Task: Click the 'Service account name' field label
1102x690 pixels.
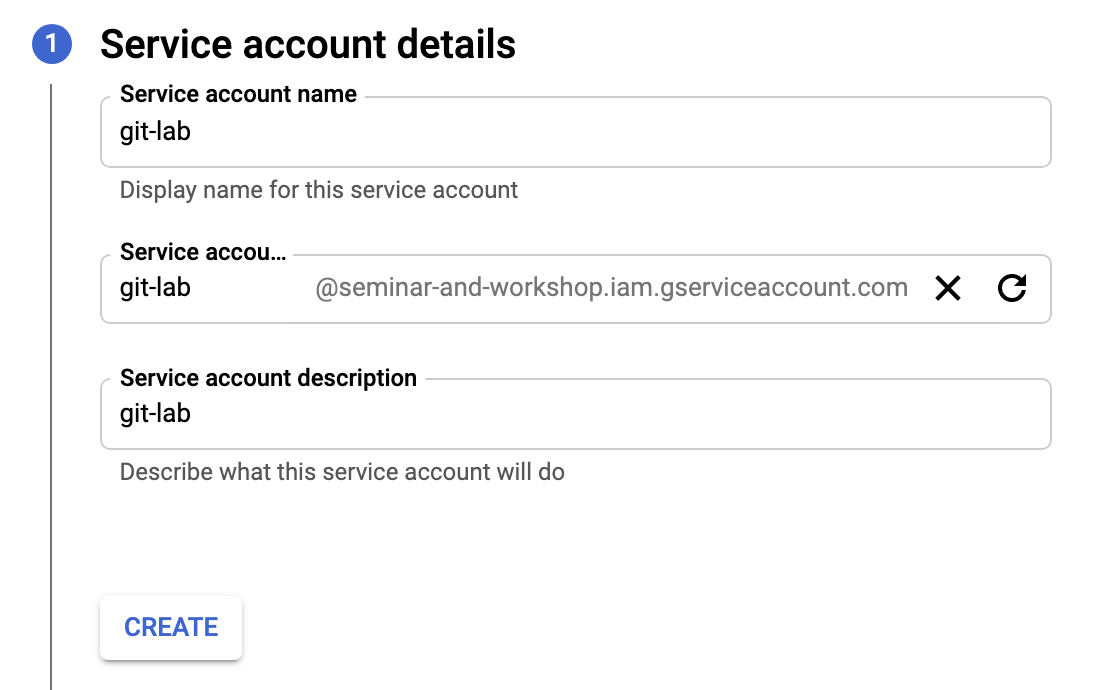Action: click(238, 95)
